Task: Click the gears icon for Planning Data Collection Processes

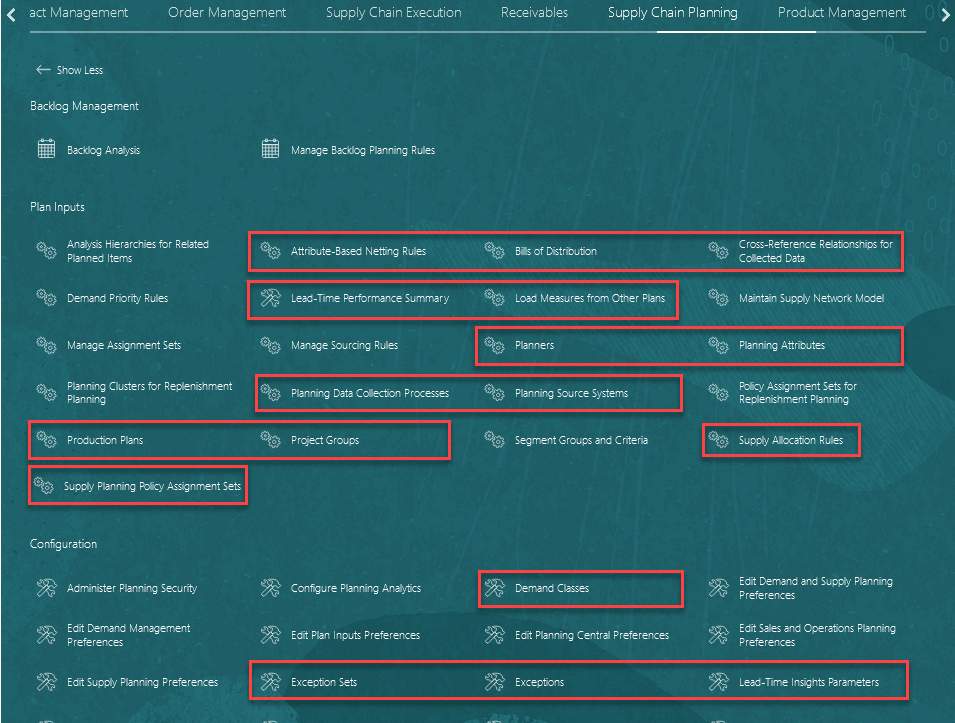Action: (x=270, y=392)
